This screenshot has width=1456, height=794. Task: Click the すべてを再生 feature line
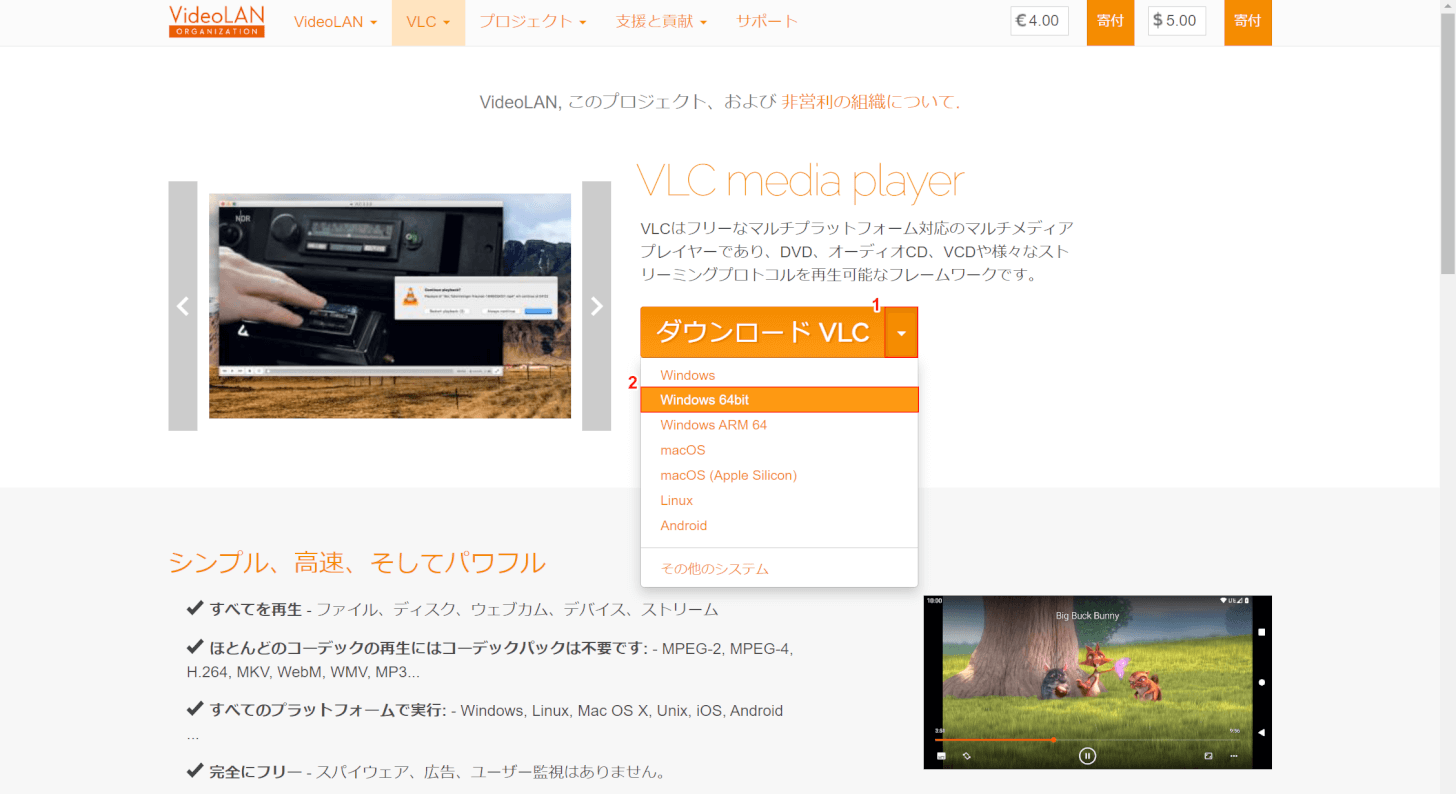(x=453, y=609)
